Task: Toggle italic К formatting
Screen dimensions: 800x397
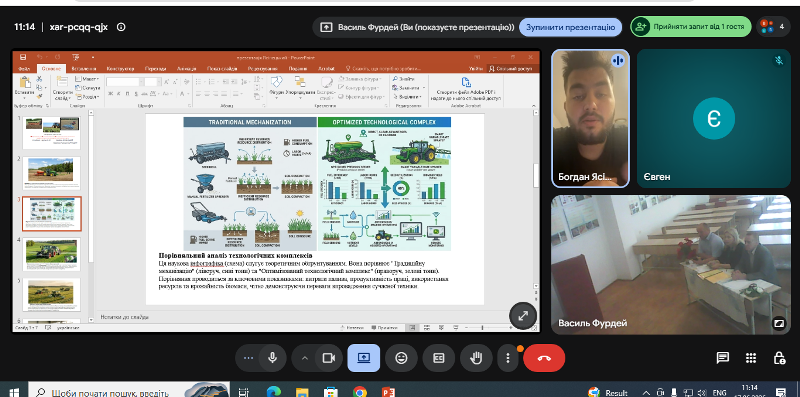Action: click(x=118, y=94)
